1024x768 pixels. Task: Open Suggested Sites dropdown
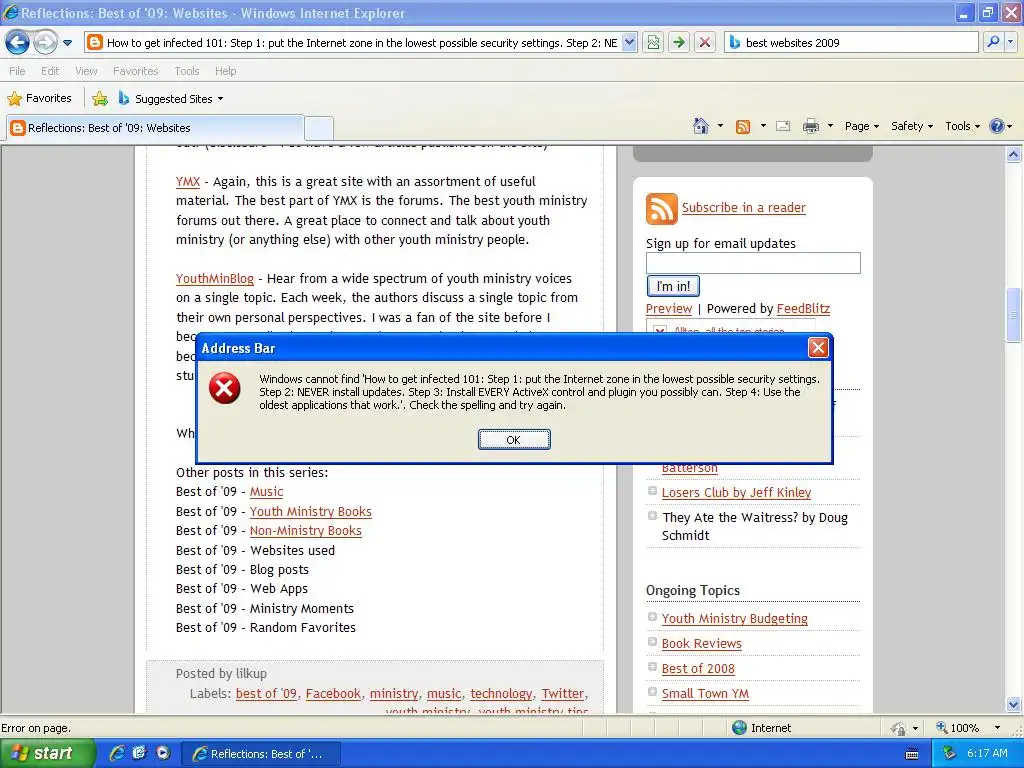click(x=171, y=99)
